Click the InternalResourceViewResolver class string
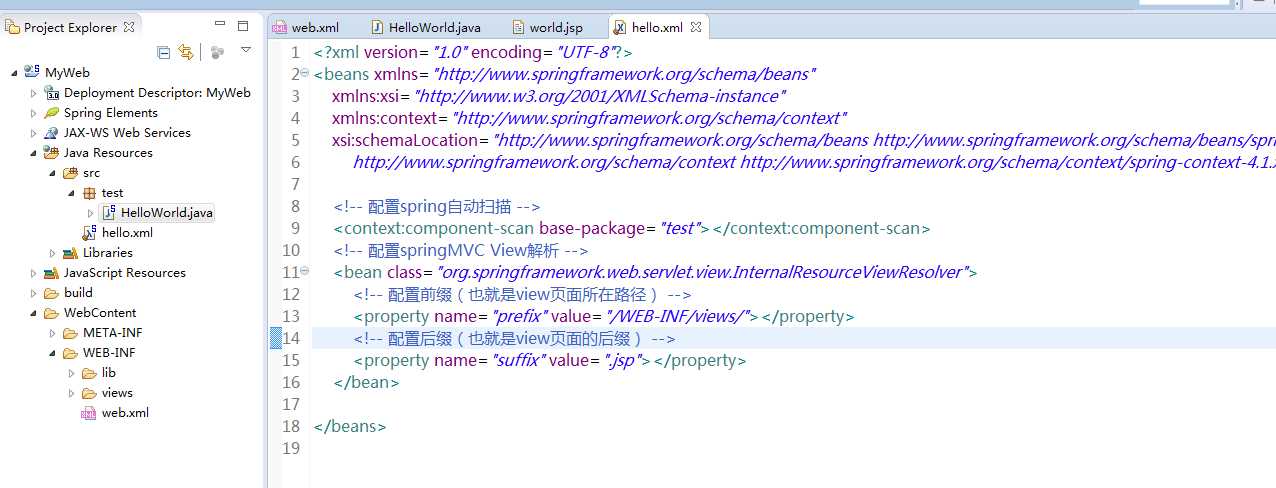This screenshot has height=488, width=1276. 702,272
